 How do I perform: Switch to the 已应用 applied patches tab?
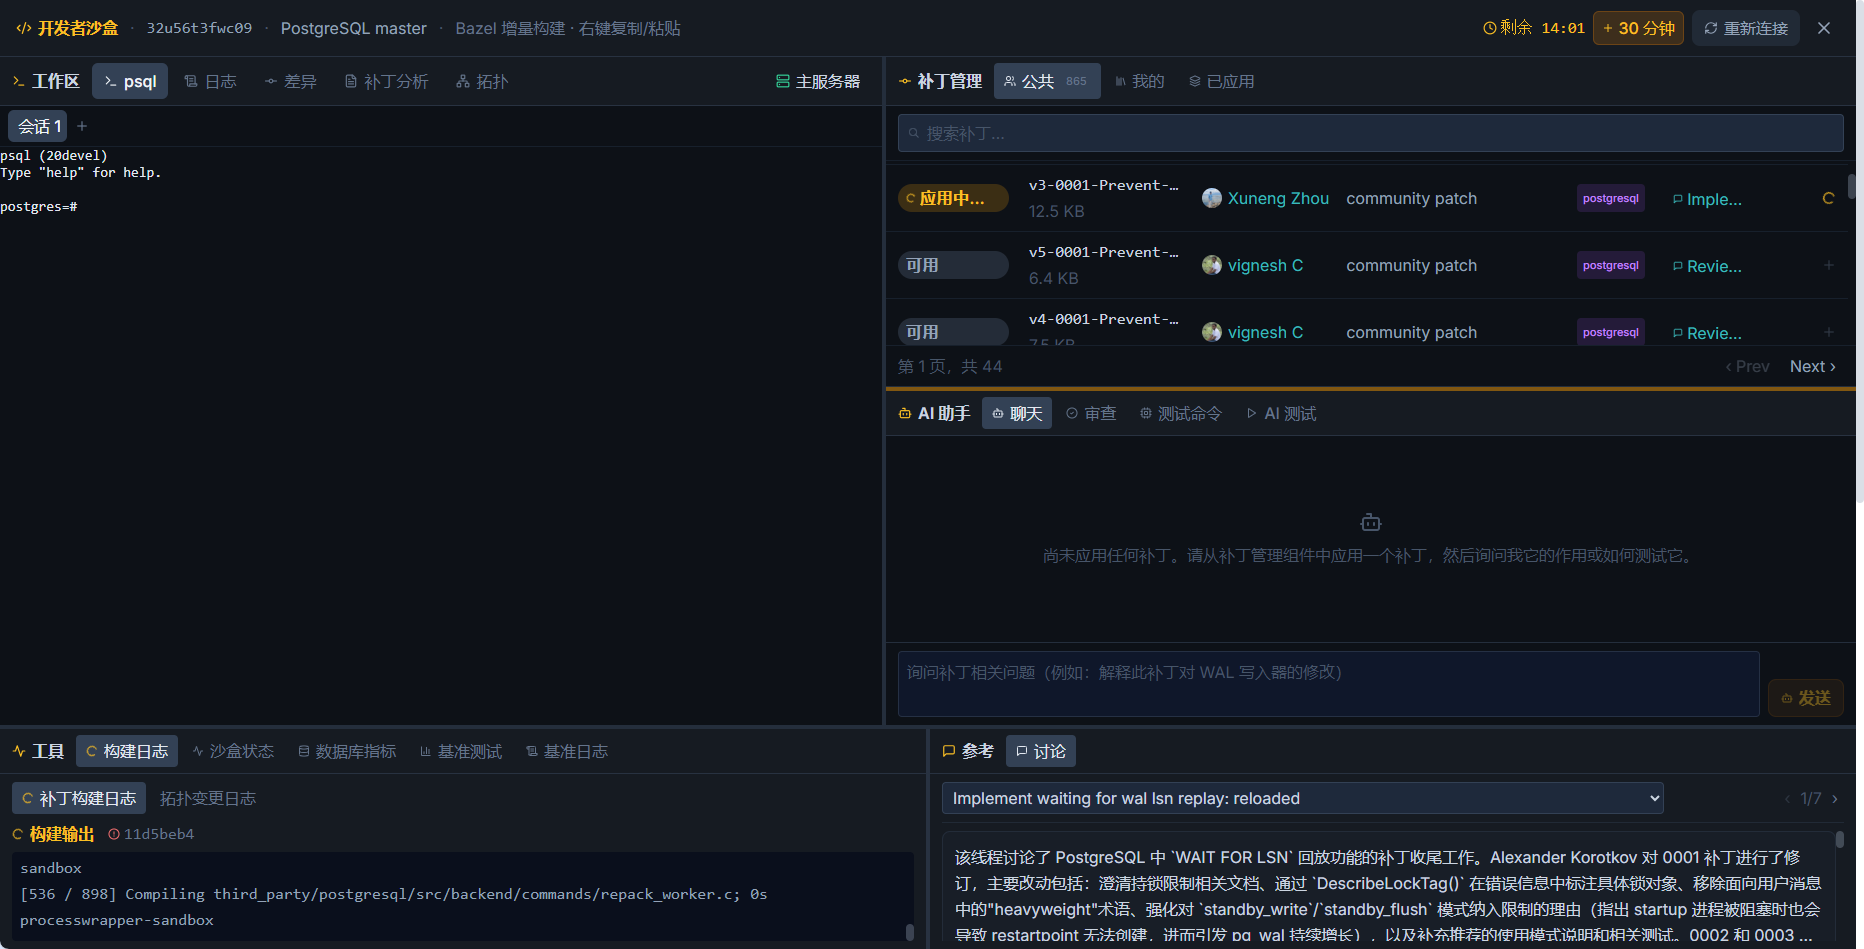click(x=1221, y=81)
